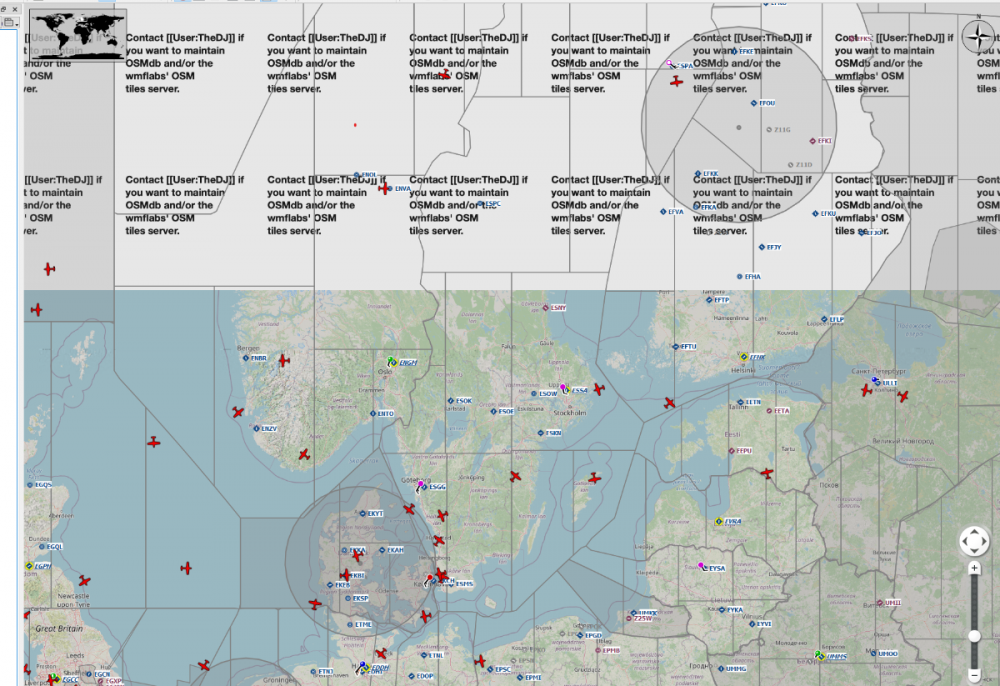The image size is (1000, 686).
Task: Pan the map up using the navigation arrow
Action: click(x=974, y=530)
